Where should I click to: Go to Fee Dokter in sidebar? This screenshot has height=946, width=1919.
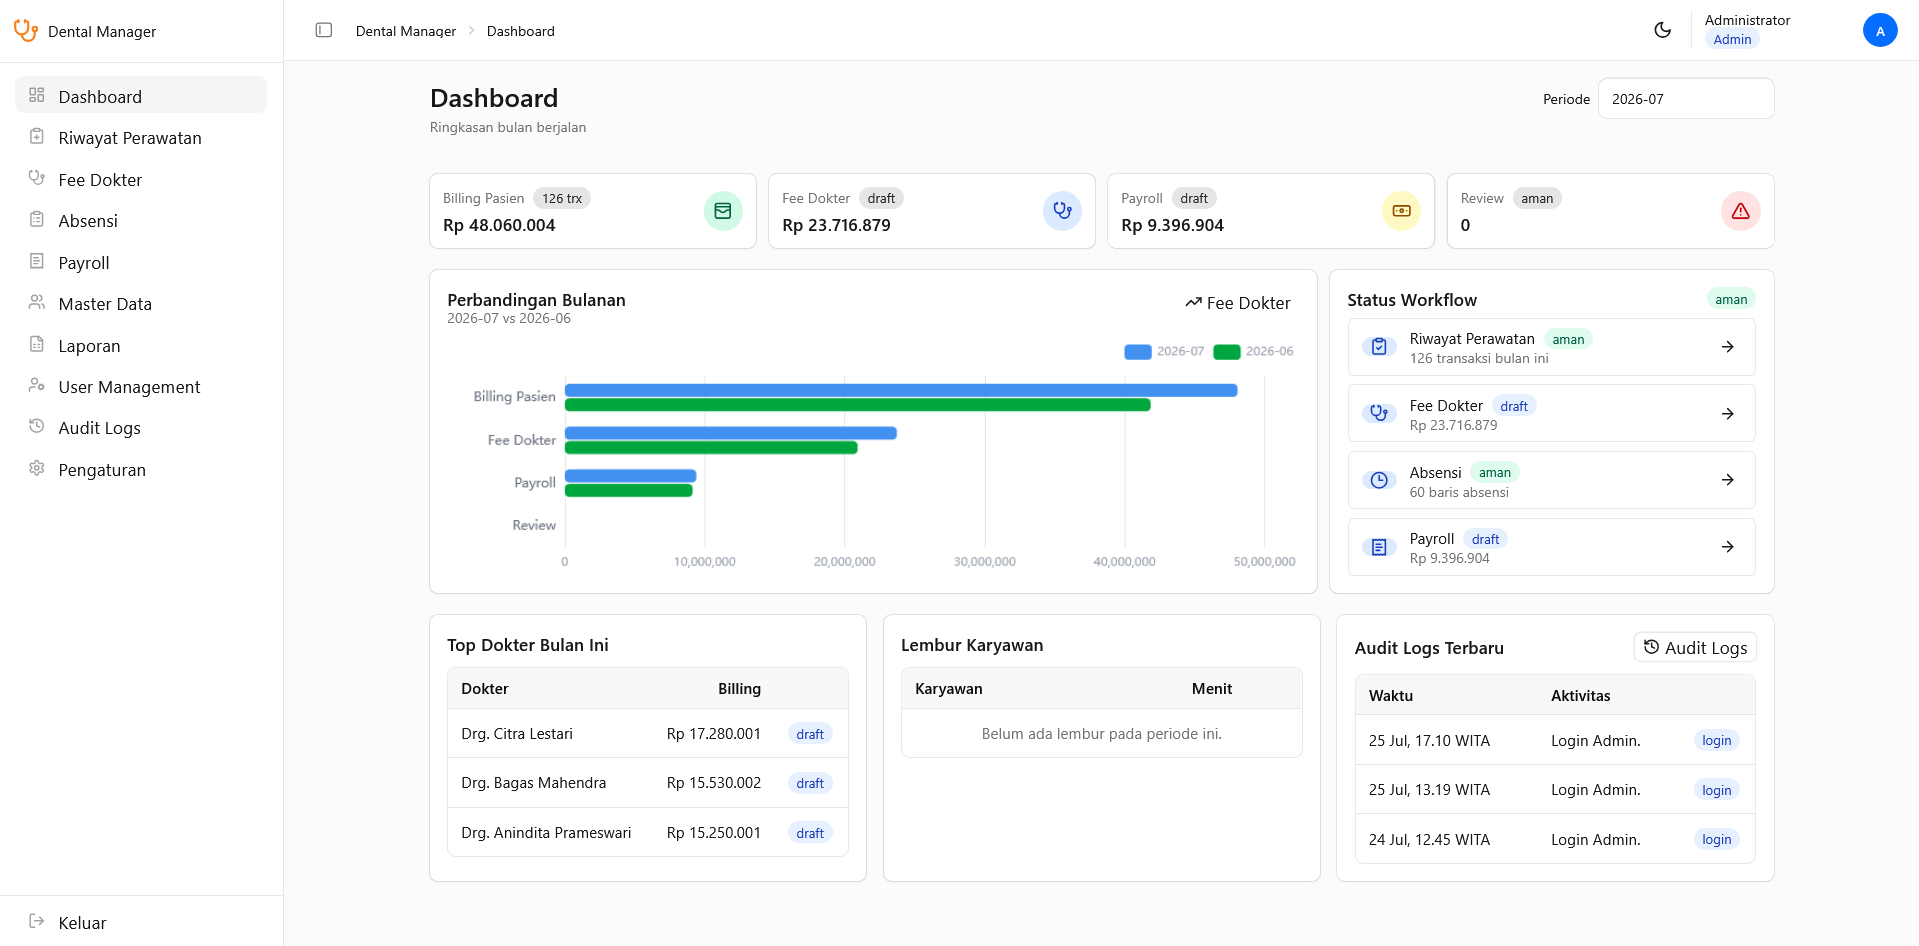[141, 179]
